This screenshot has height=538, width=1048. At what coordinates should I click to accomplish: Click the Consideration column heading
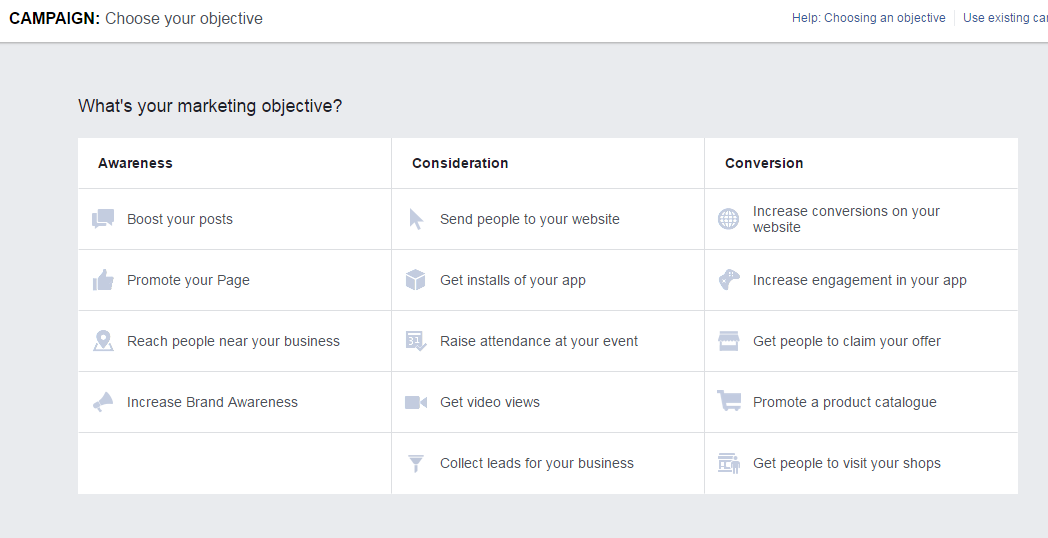tap(460, 163)
